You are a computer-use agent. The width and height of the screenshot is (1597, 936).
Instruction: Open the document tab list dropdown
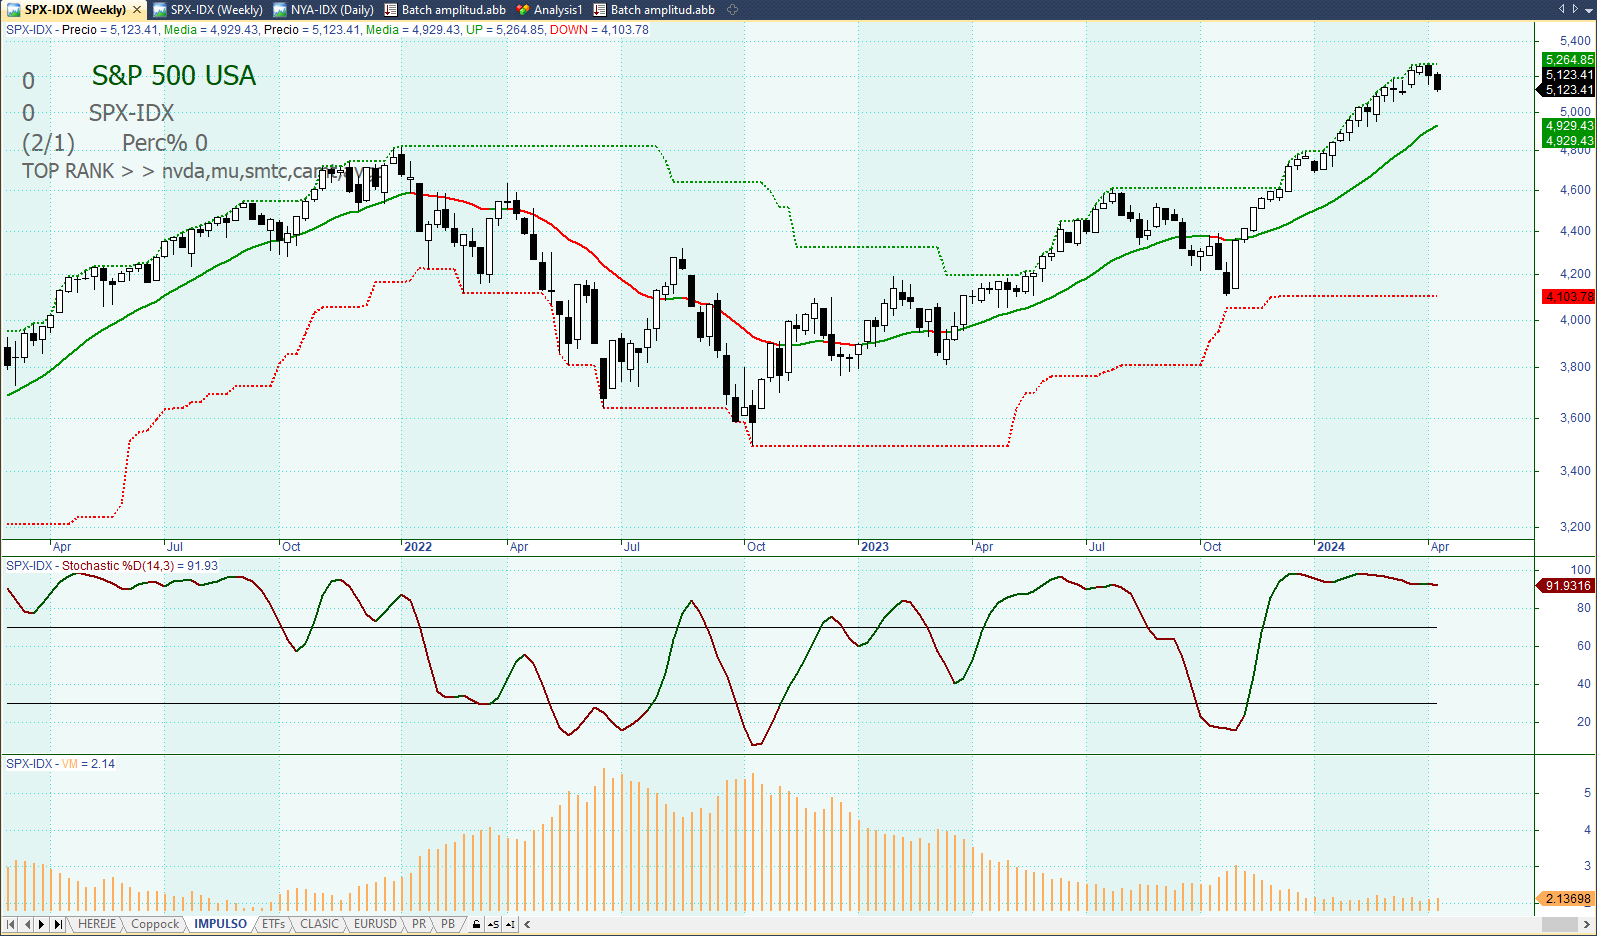coord(1590,9)
